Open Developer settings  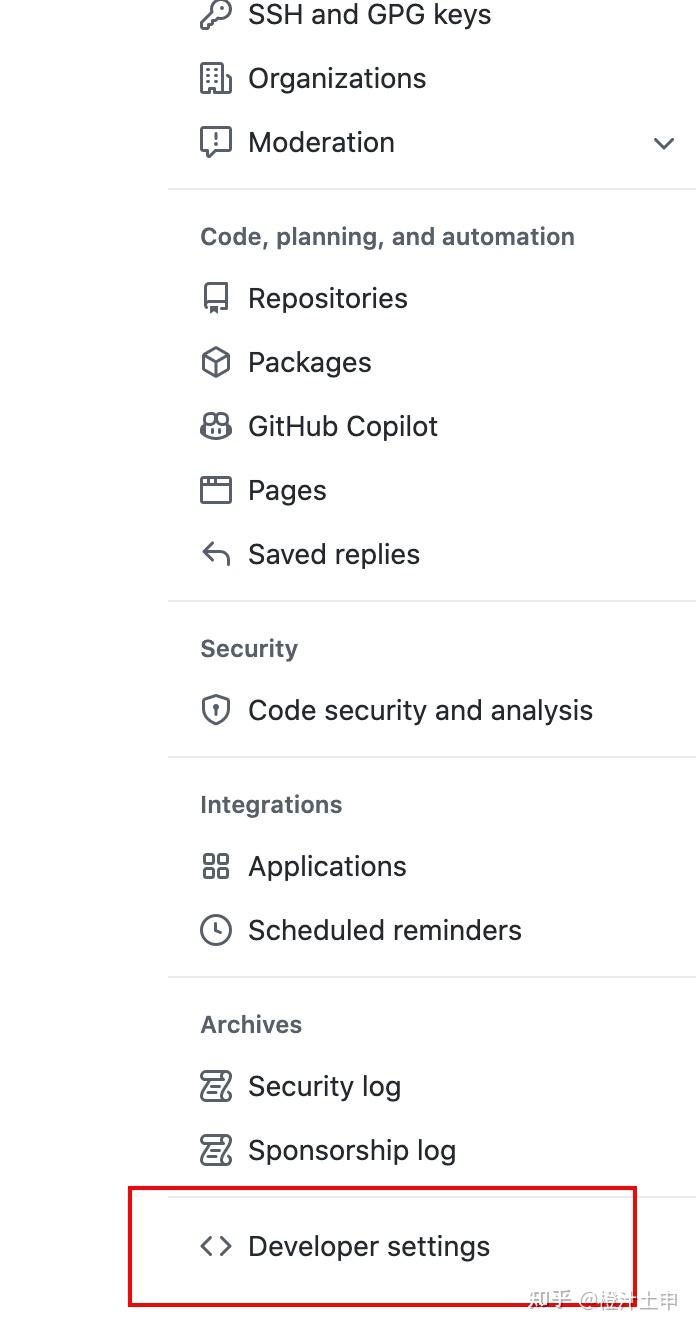tap(368, 1246)
